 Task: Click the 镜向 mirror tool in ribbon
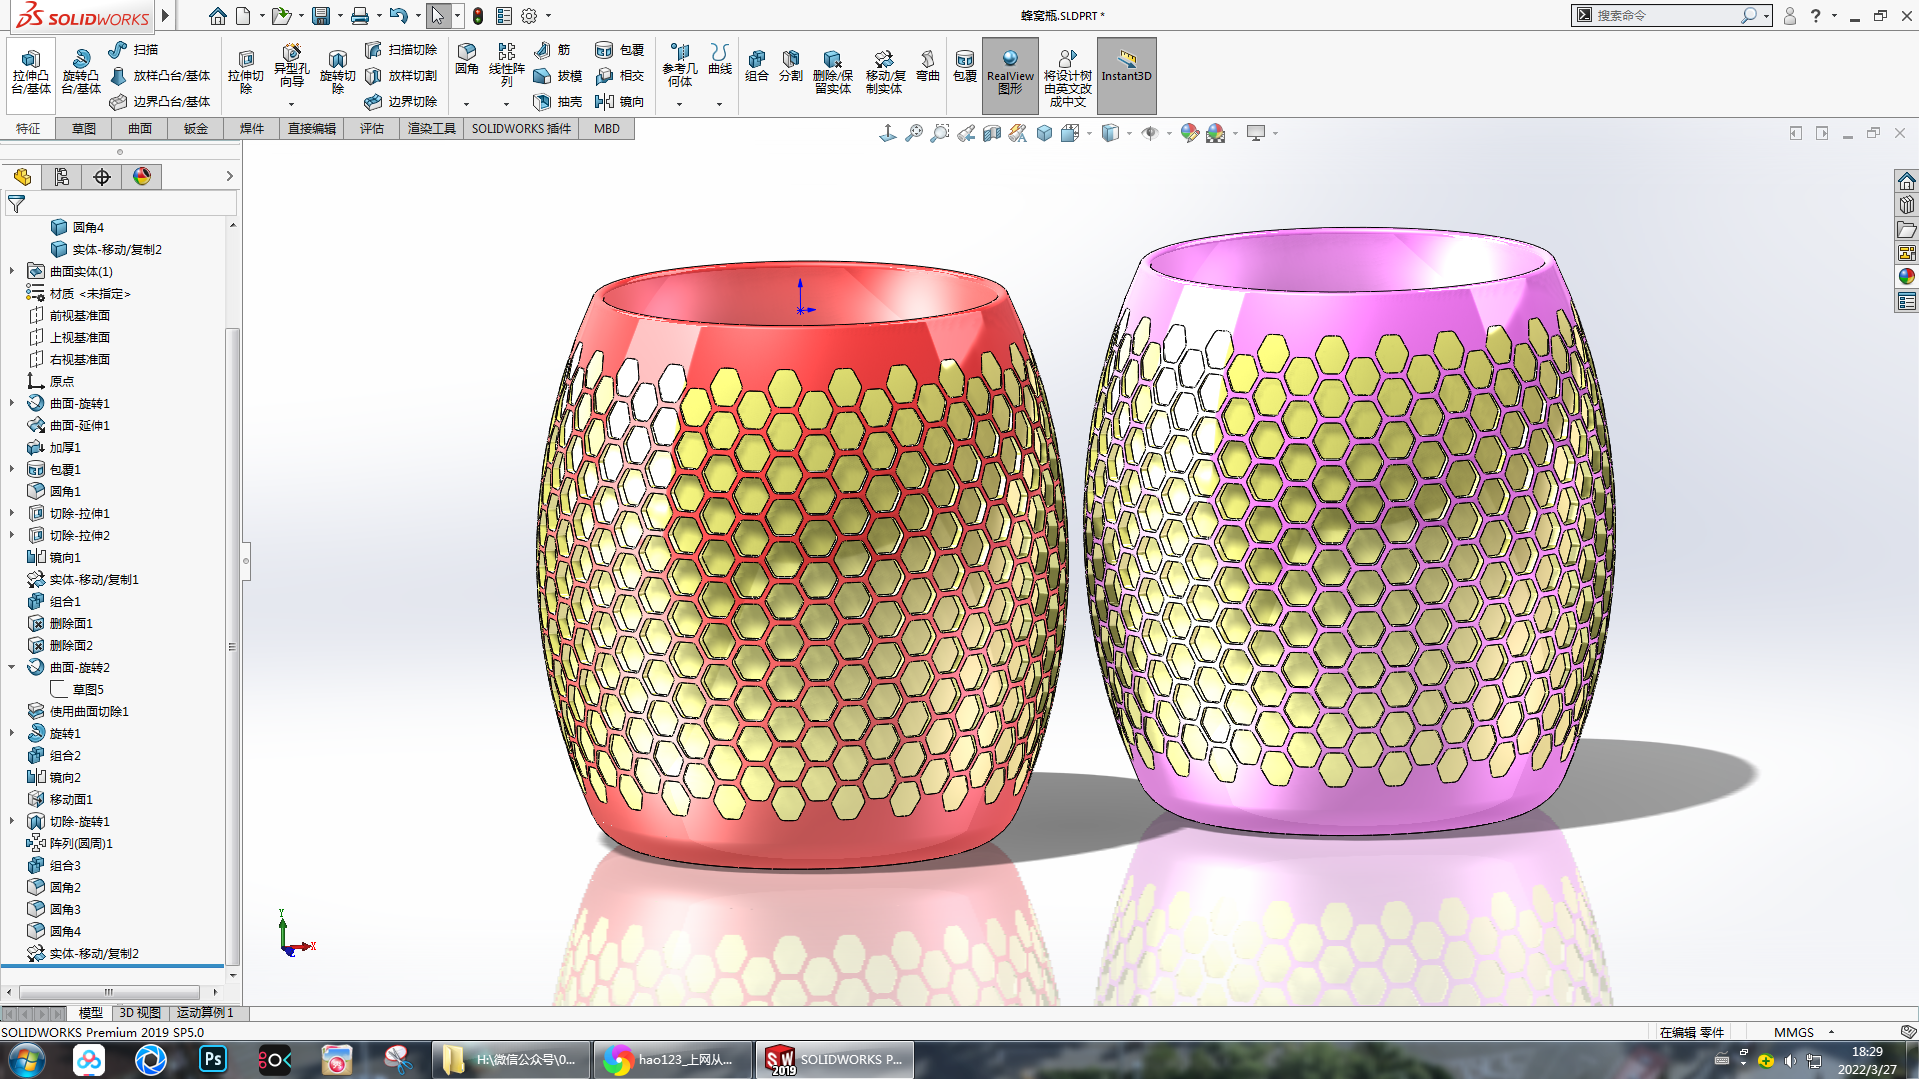pos(619,101)
